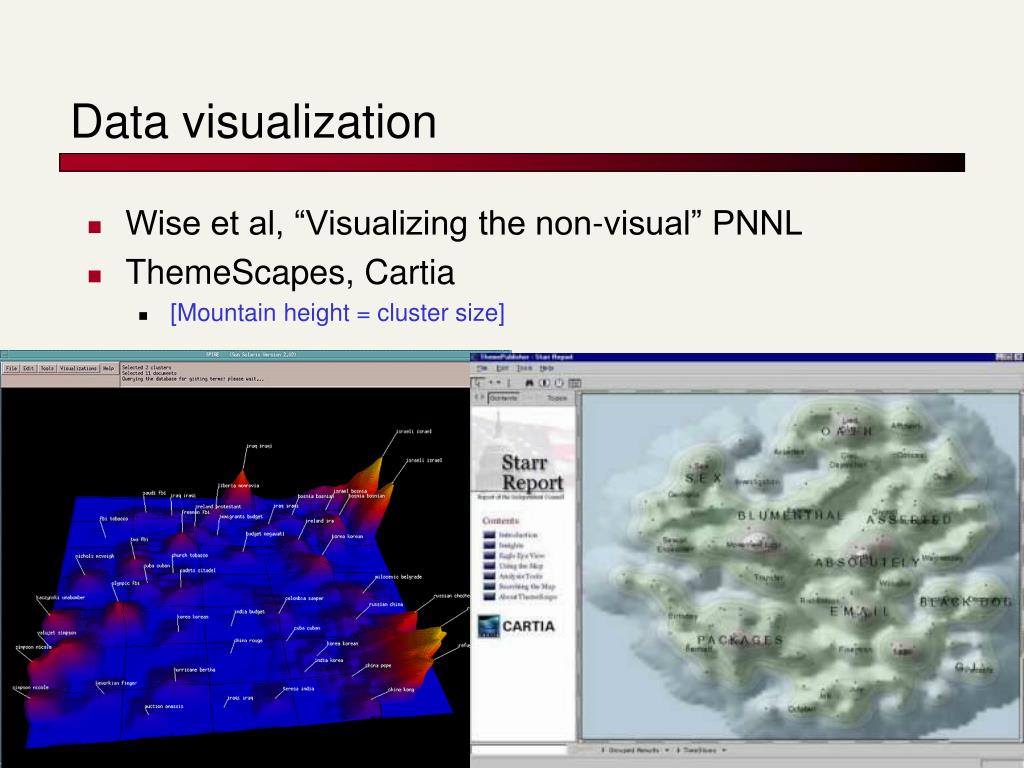The image size is (1024, 768).
Task: Click the 'kaczynski unabomber' terrain label
Action: tap(60, 598)
